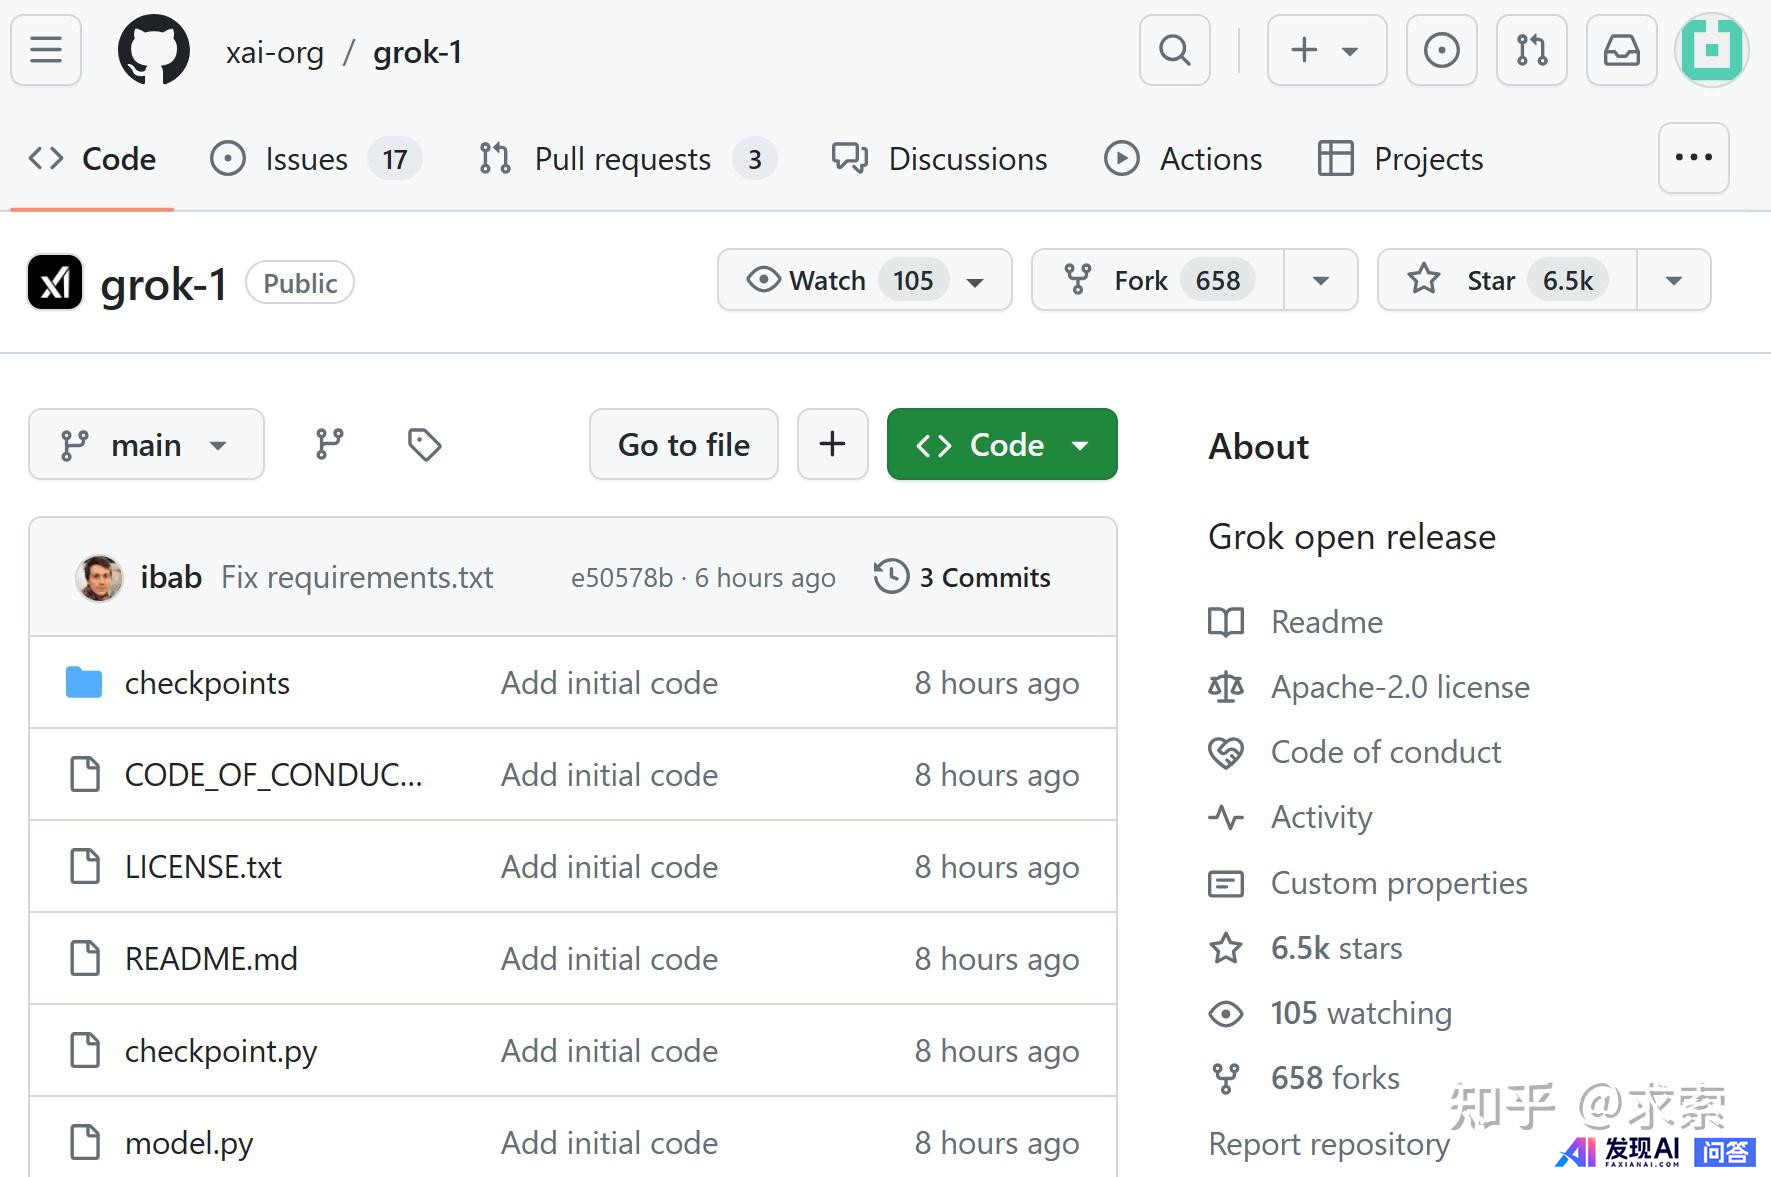Image resolution: width=1771 pixels, height=1177 pixels.
Task: Click the Code of conduct heart icon
Action: 1226,752
